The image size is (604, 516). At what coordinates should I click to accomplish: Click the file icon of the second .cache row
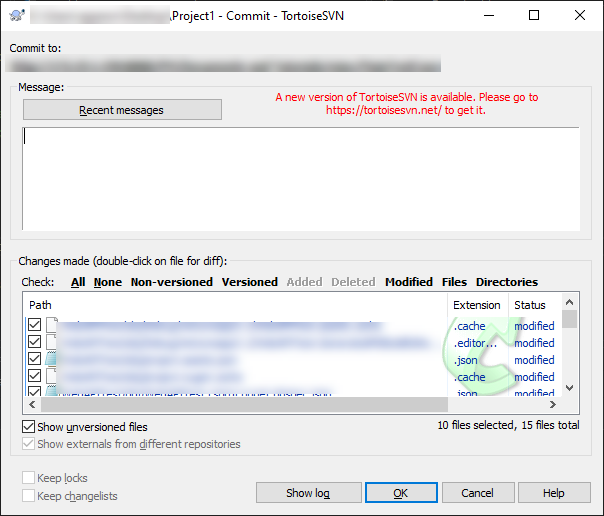point(52,375)
